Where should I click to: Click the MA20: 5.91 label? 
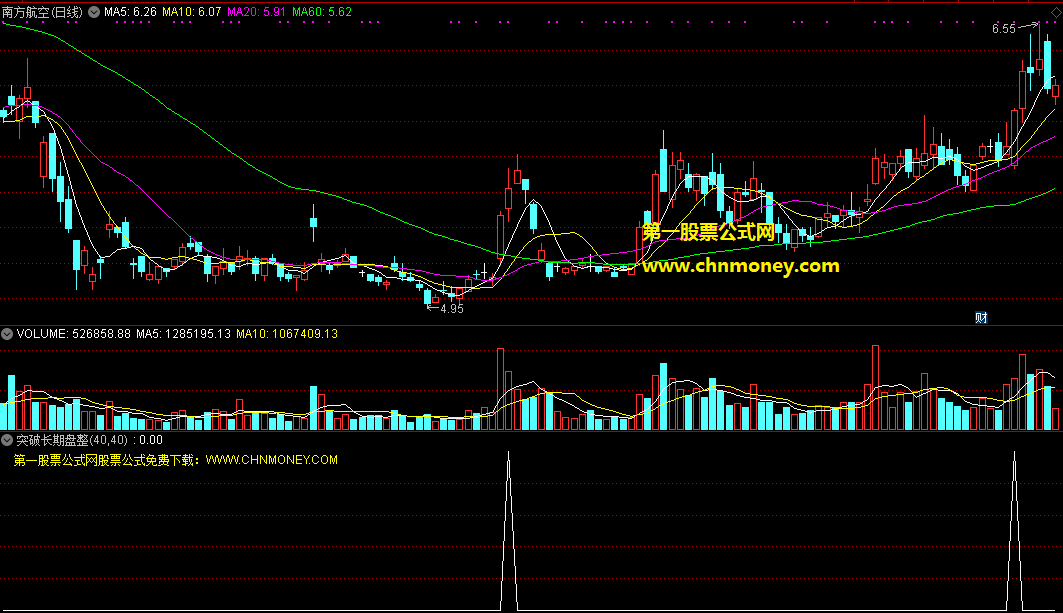tap(256, 12)
